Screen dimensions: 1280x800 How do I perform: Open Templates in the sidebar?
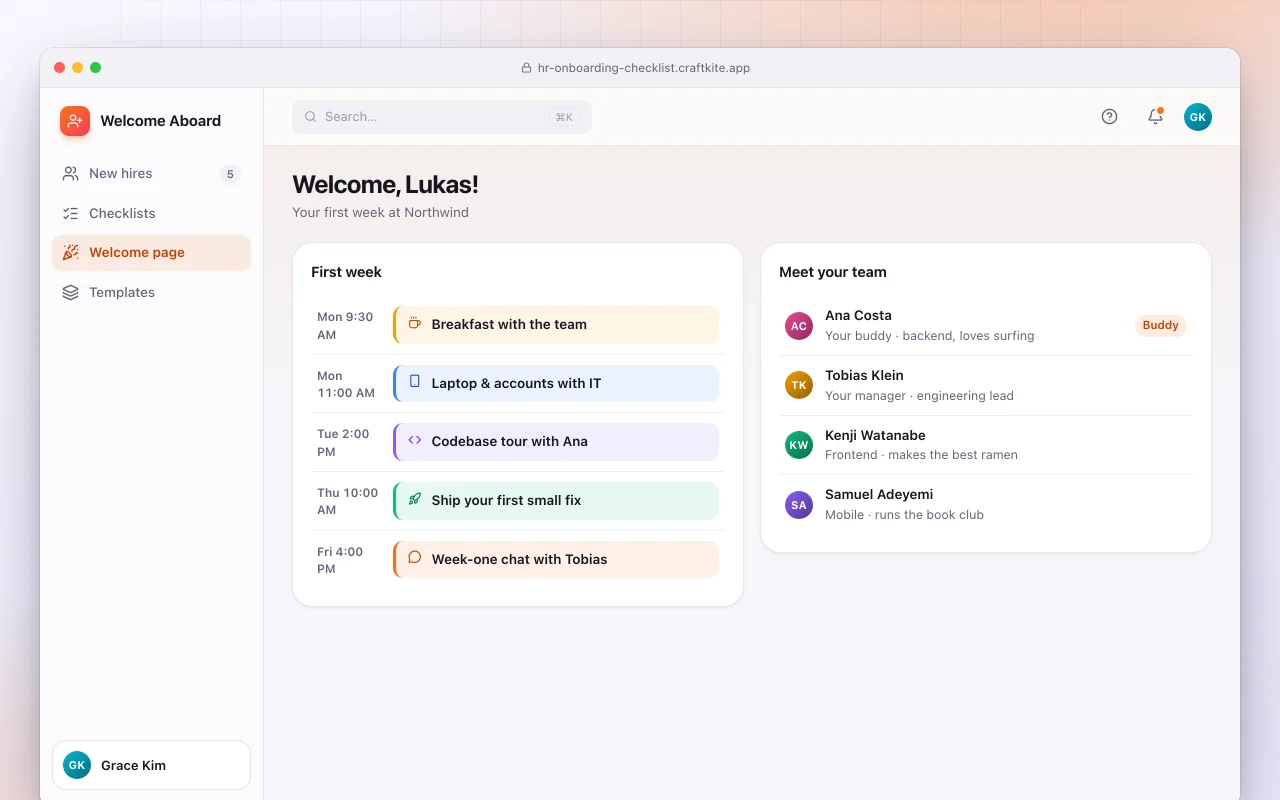(x=151, y=293)
